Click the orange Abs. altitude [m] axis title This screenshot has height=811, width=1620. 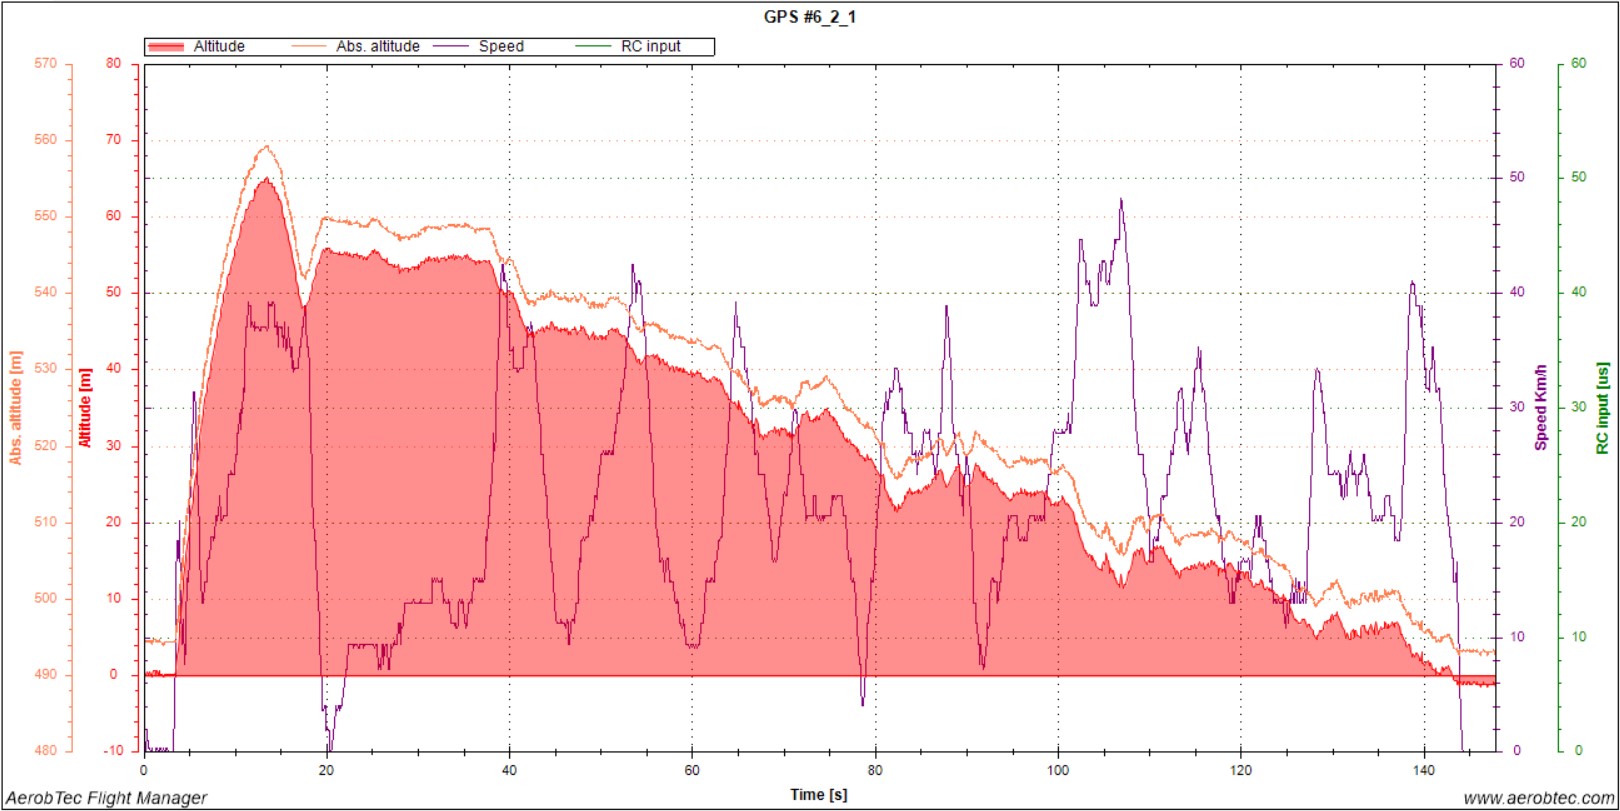click(16, 408)
